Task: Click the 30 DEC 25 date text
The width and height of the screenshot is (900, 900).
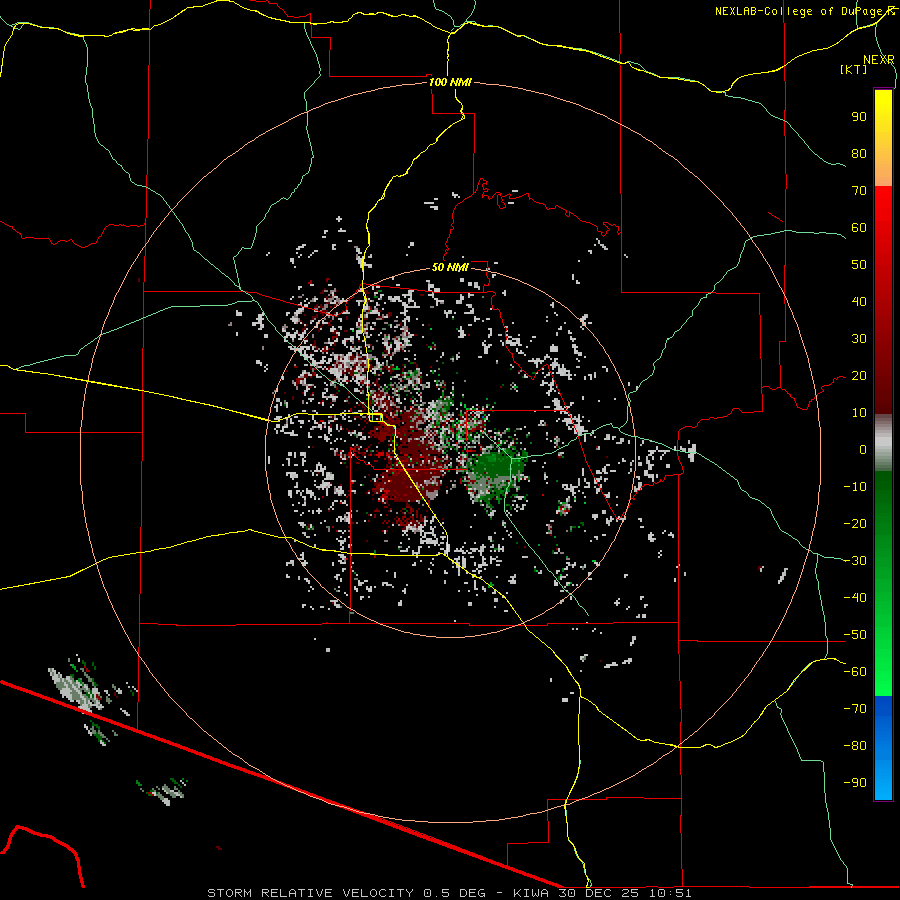Action: pyautogui.click(x=600, y=893)
